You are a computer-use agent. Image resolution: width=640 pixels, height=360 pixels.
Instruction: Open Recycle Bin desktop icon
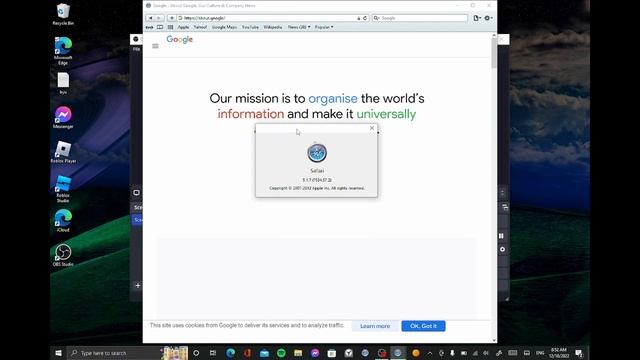point(63,14)
